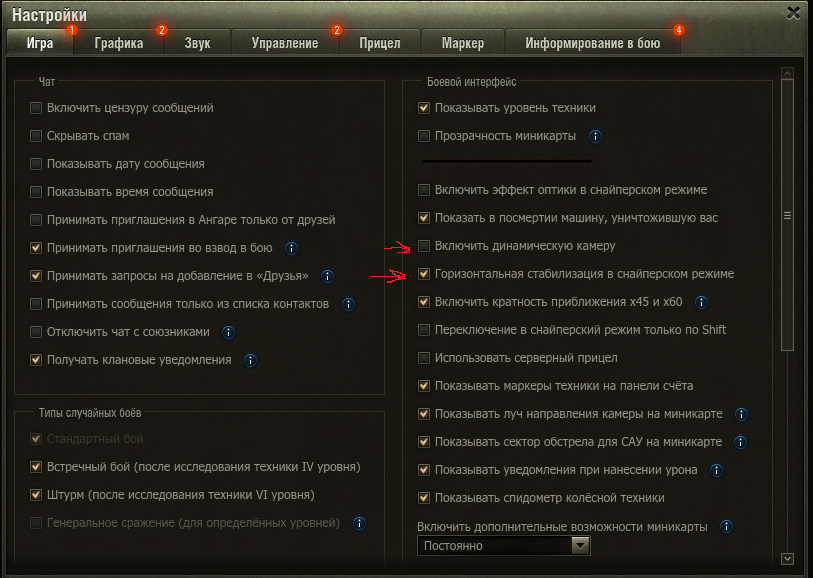Close the Настройки window
813x578 pixels.
pyautogui.click(x=793, y=13)
